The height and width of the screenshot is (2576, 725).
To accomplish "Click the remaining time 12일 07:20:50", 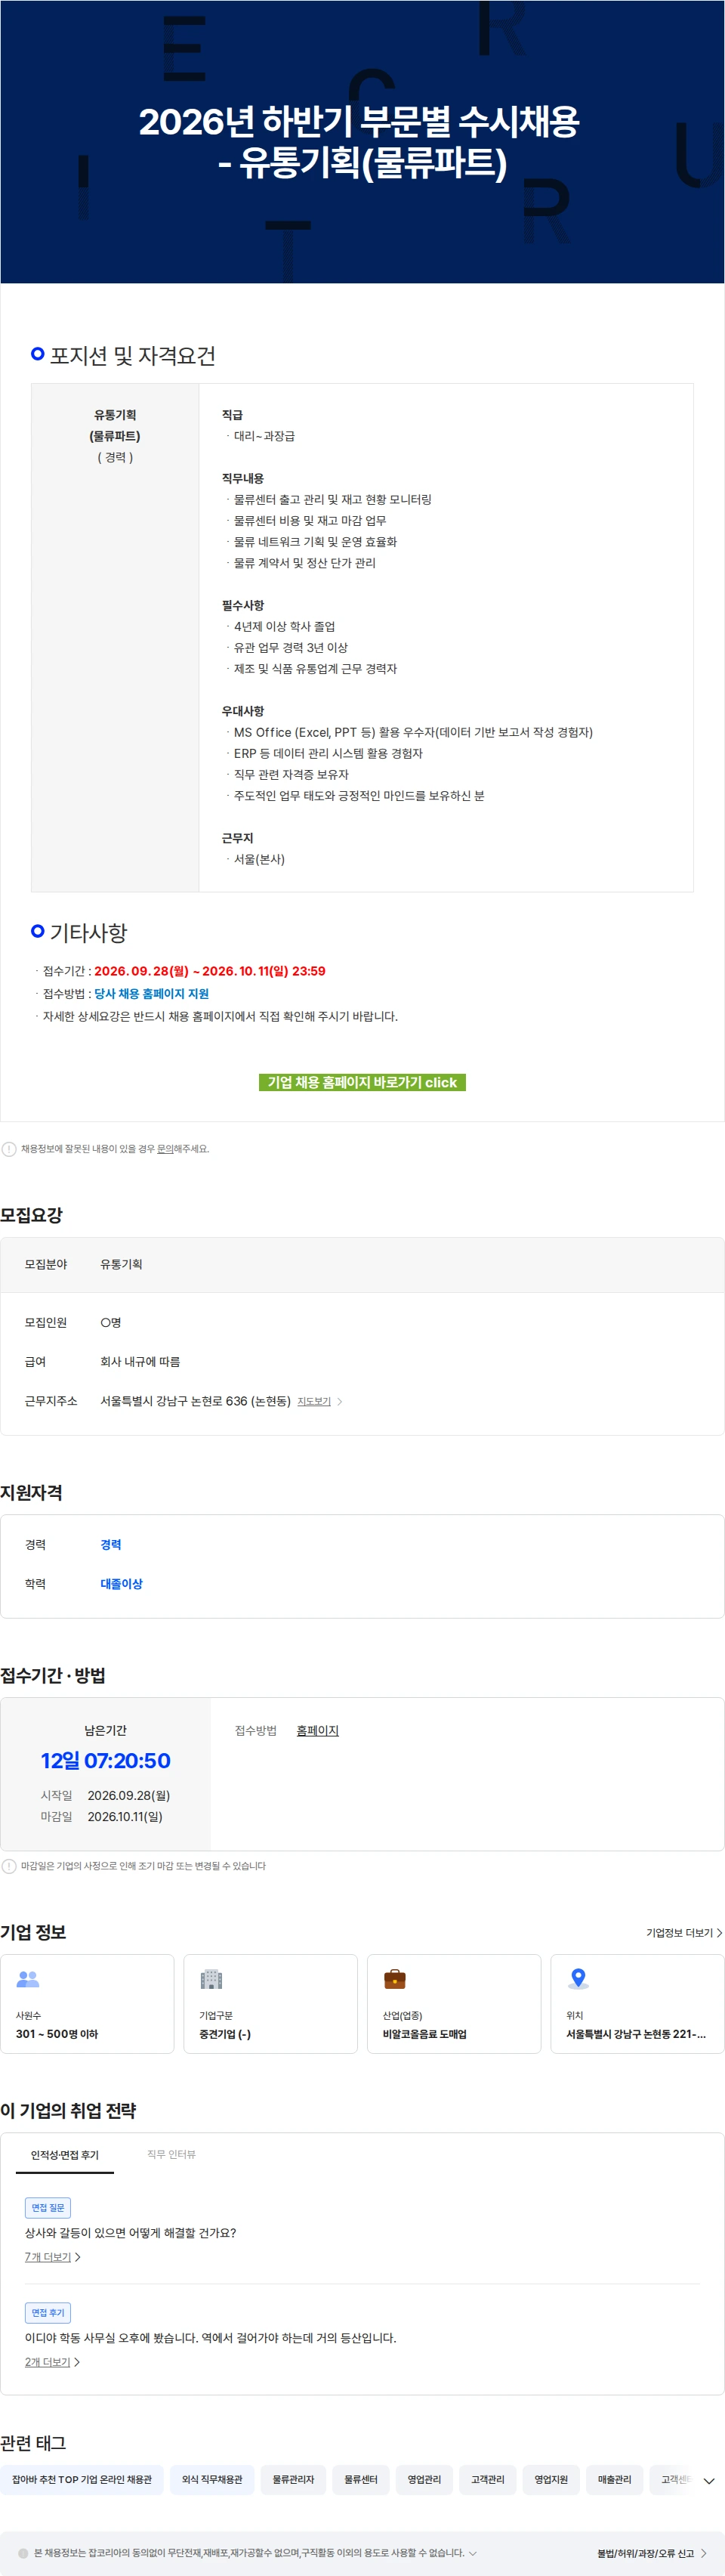I will coord(106,1761).
